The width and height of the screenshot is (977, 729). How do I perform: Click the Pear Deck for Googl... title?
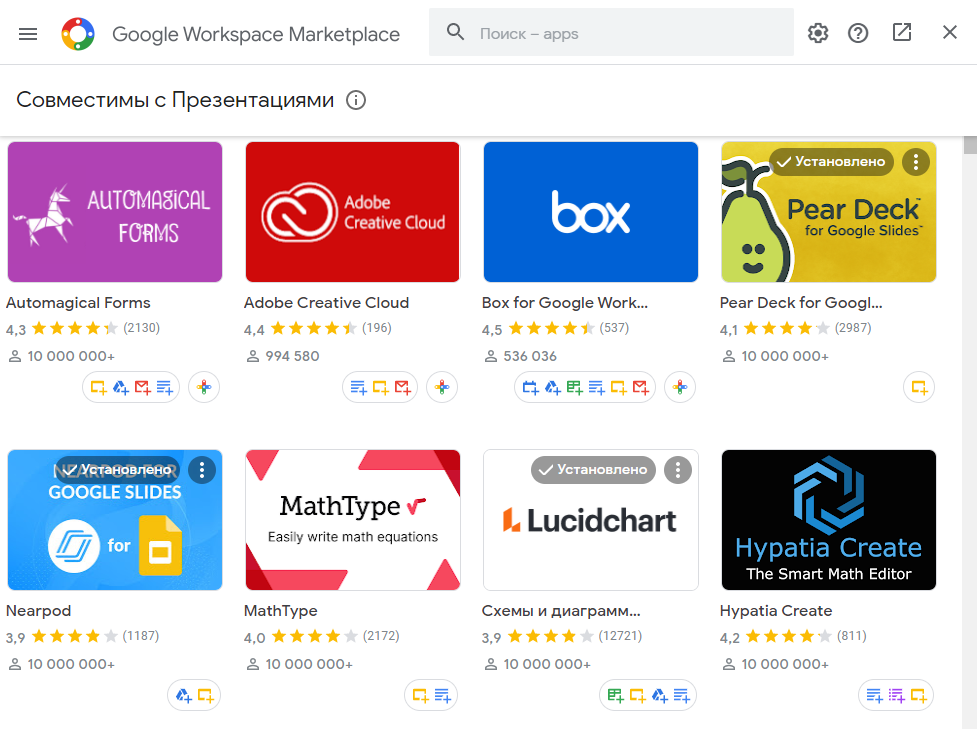point(801,303)
